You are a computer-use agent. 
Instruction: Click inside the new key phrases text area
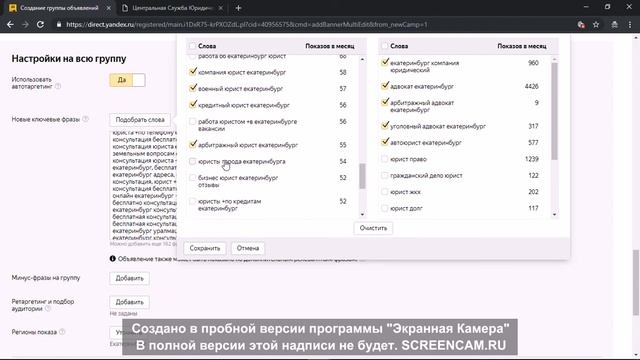[x=143, y=185]
